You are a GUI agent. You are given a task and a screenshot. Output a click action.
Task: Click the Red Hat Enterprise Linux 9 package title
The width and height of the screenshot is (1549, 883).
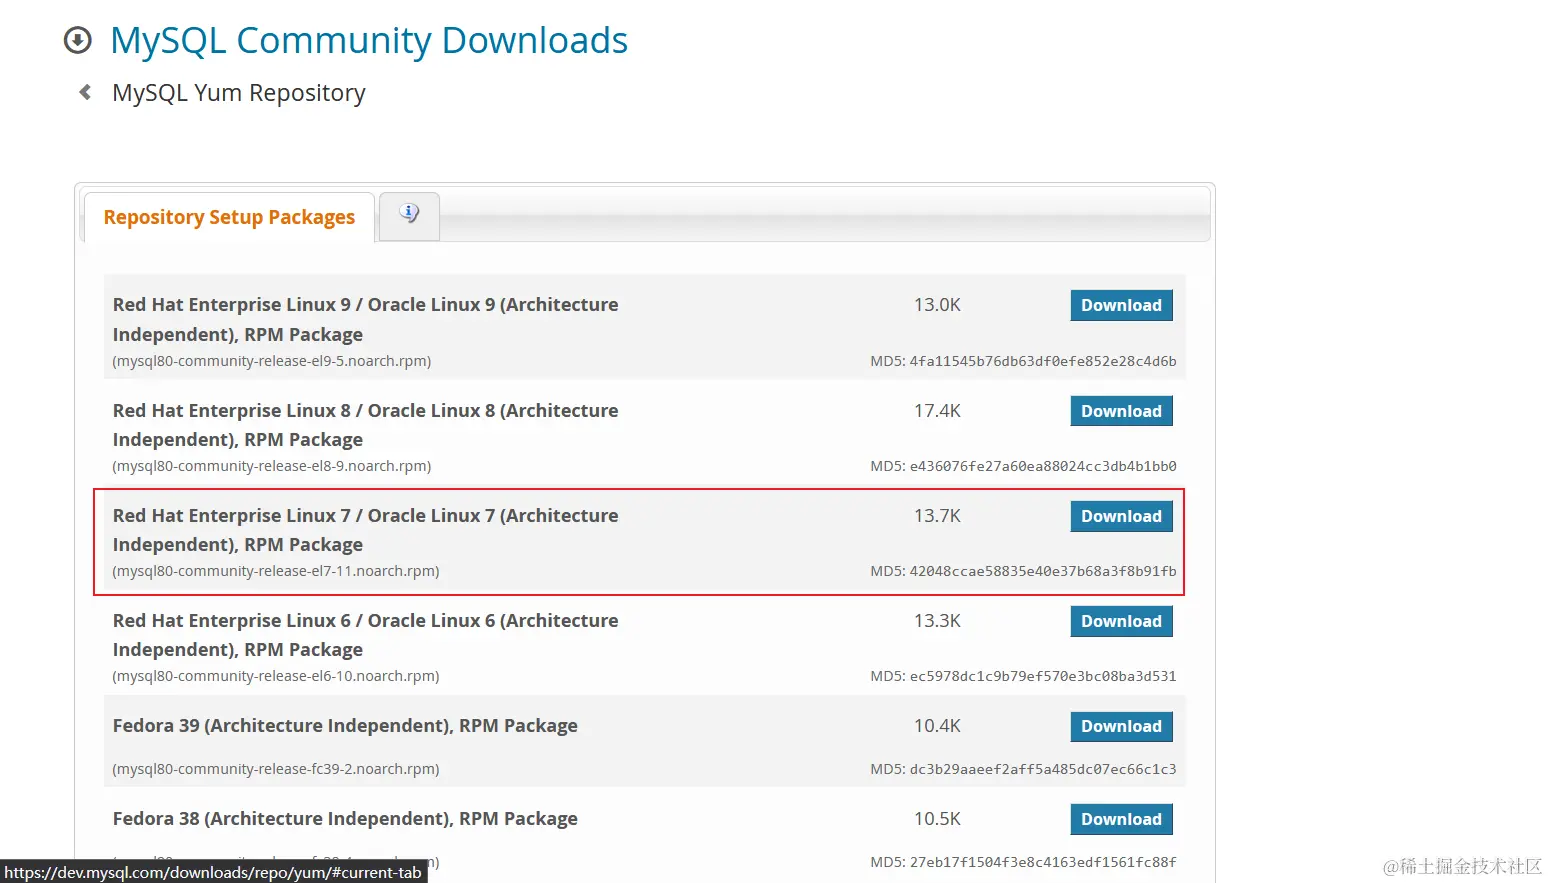pyautogui.click(x=365, y=319)
